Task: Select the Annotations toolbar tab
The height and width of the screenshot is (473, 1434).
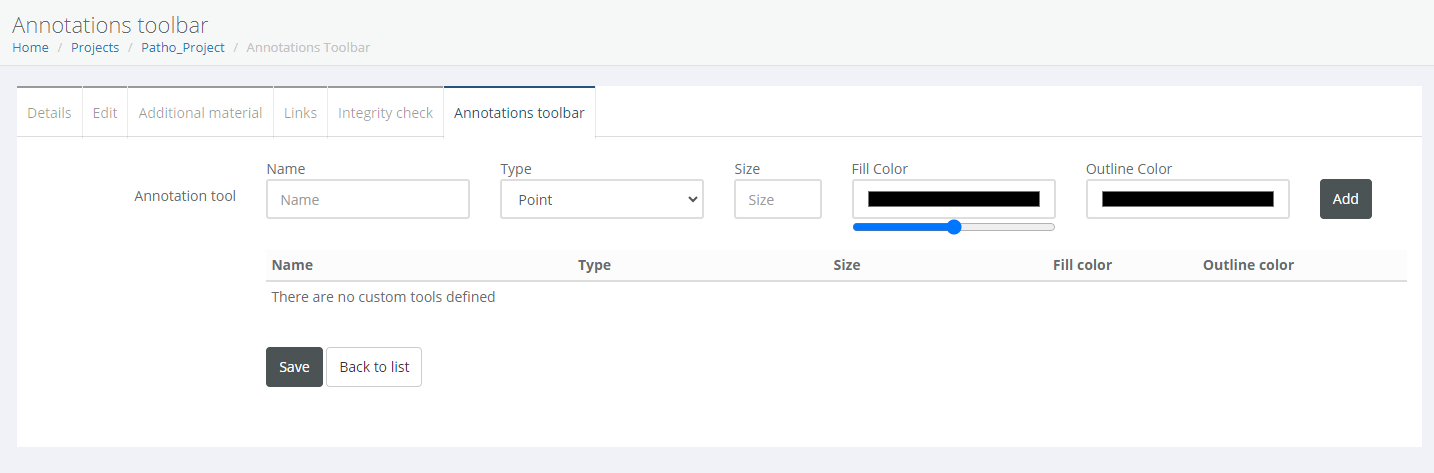Action: pyautogui.click(x=519, y=113)
